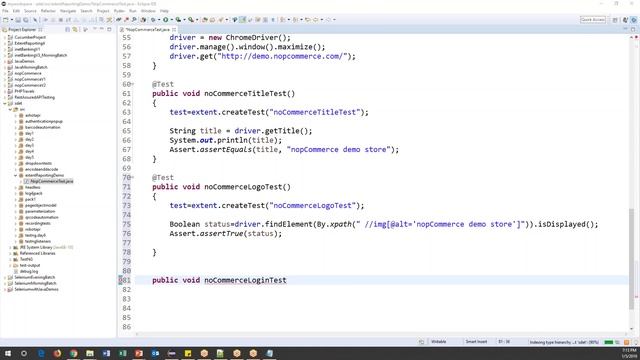This screenshot has height=360, width=640.
Task: Click the editor horizontal scrollbar
Action: click(x=382, y=334)
